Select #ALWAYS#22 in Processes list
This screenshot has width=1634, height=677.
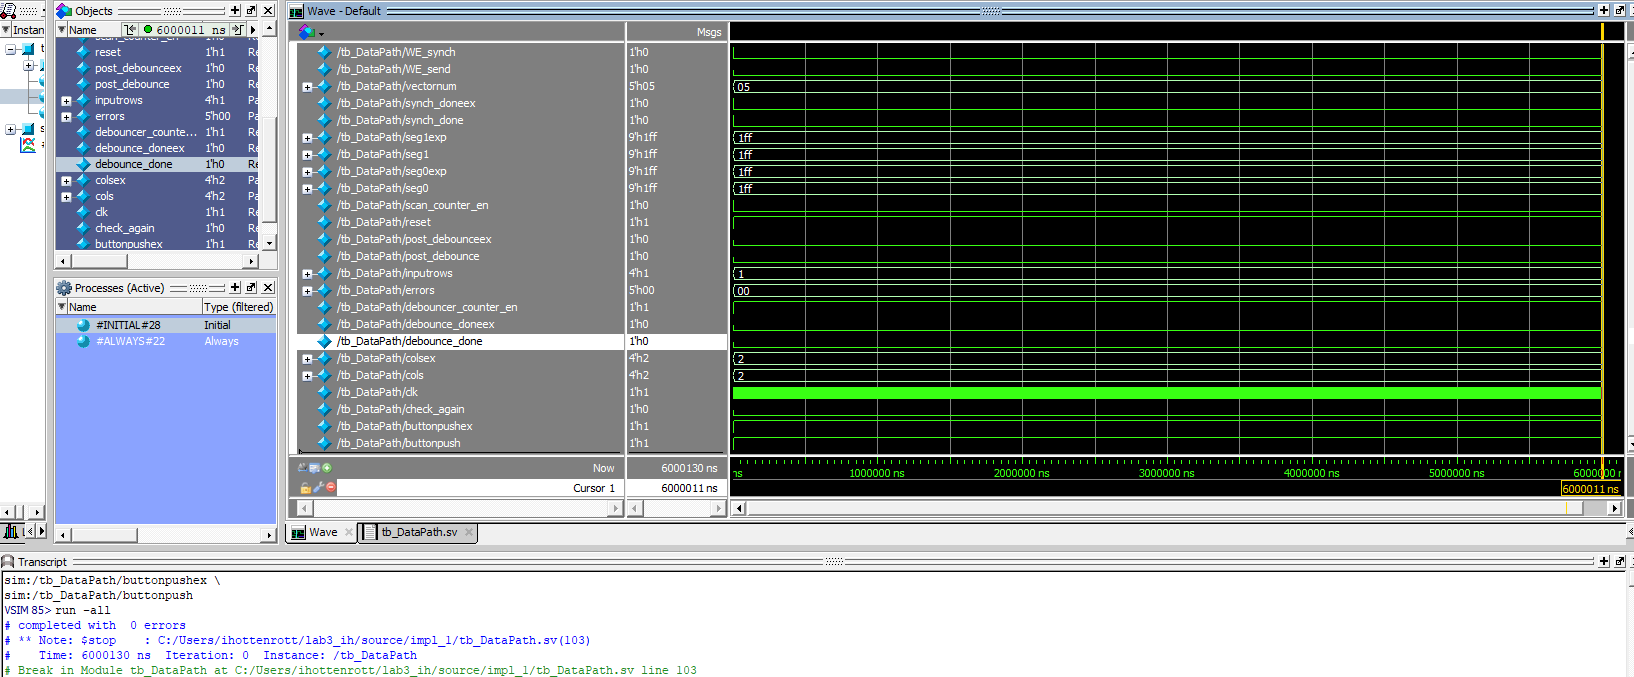coord(130,341)
